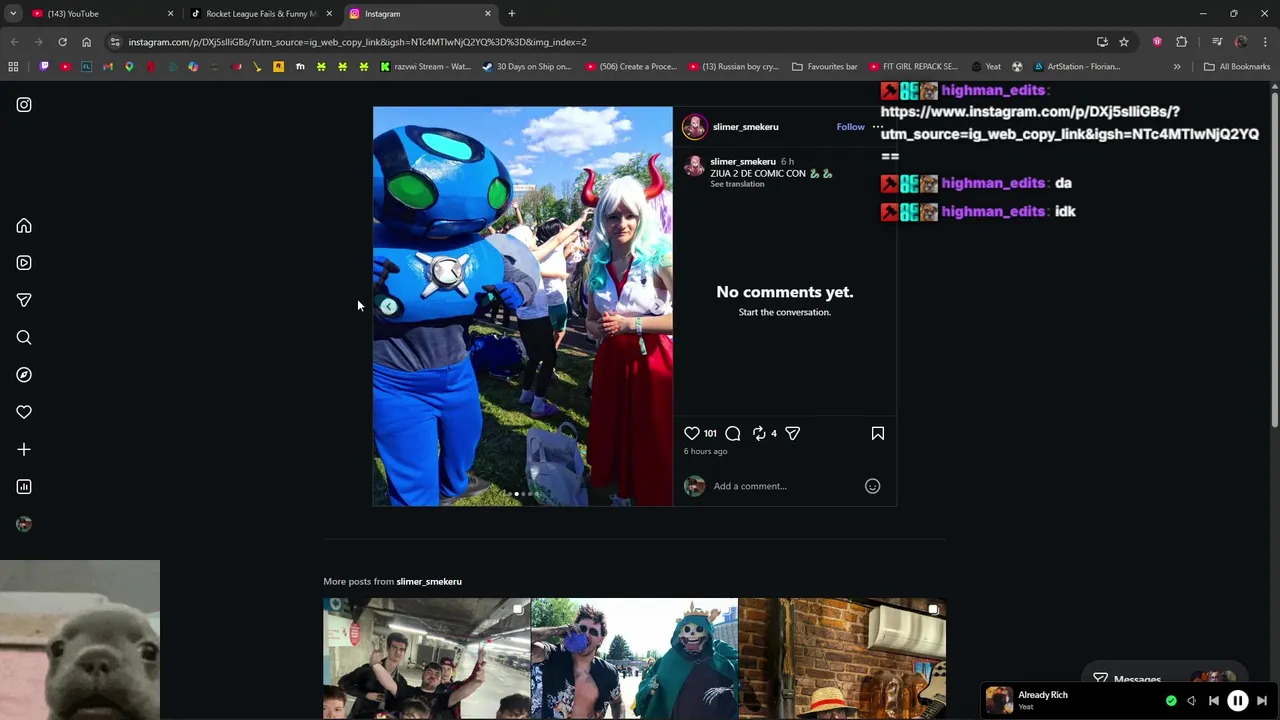Bookmark this page with star icon
This screenshot has height=720, width=1280.
[1124, 42]
